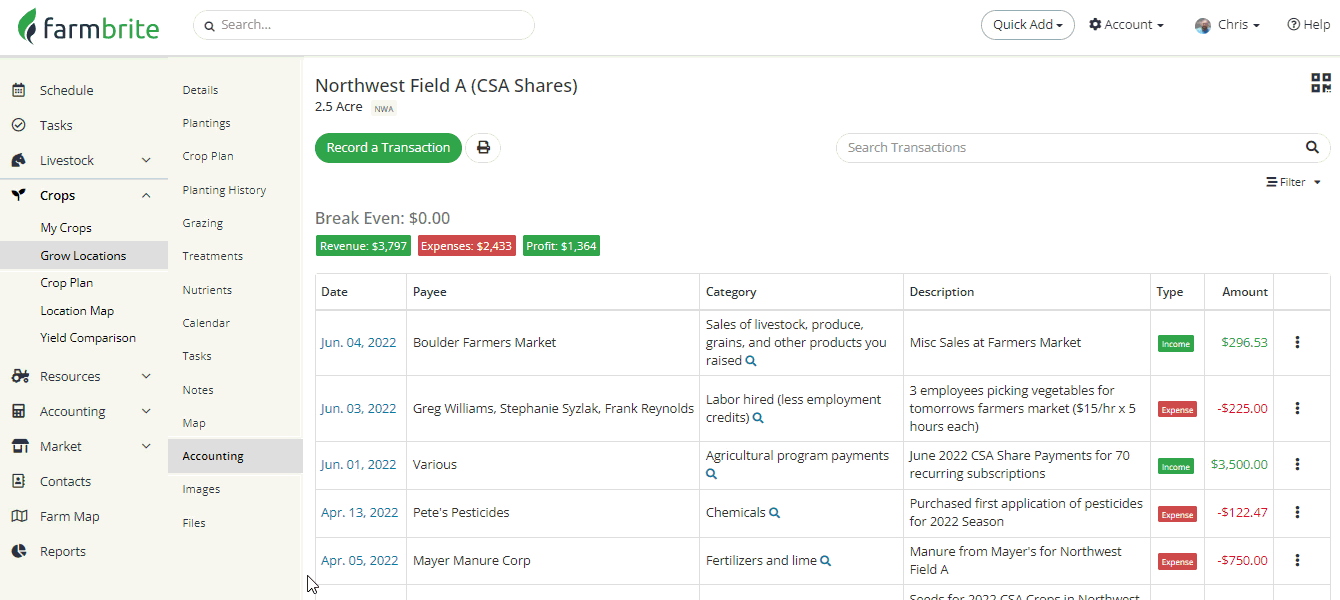Click the NWA tag label
Viewport: 1340px width, 600px height.
[x=384, y=108]
